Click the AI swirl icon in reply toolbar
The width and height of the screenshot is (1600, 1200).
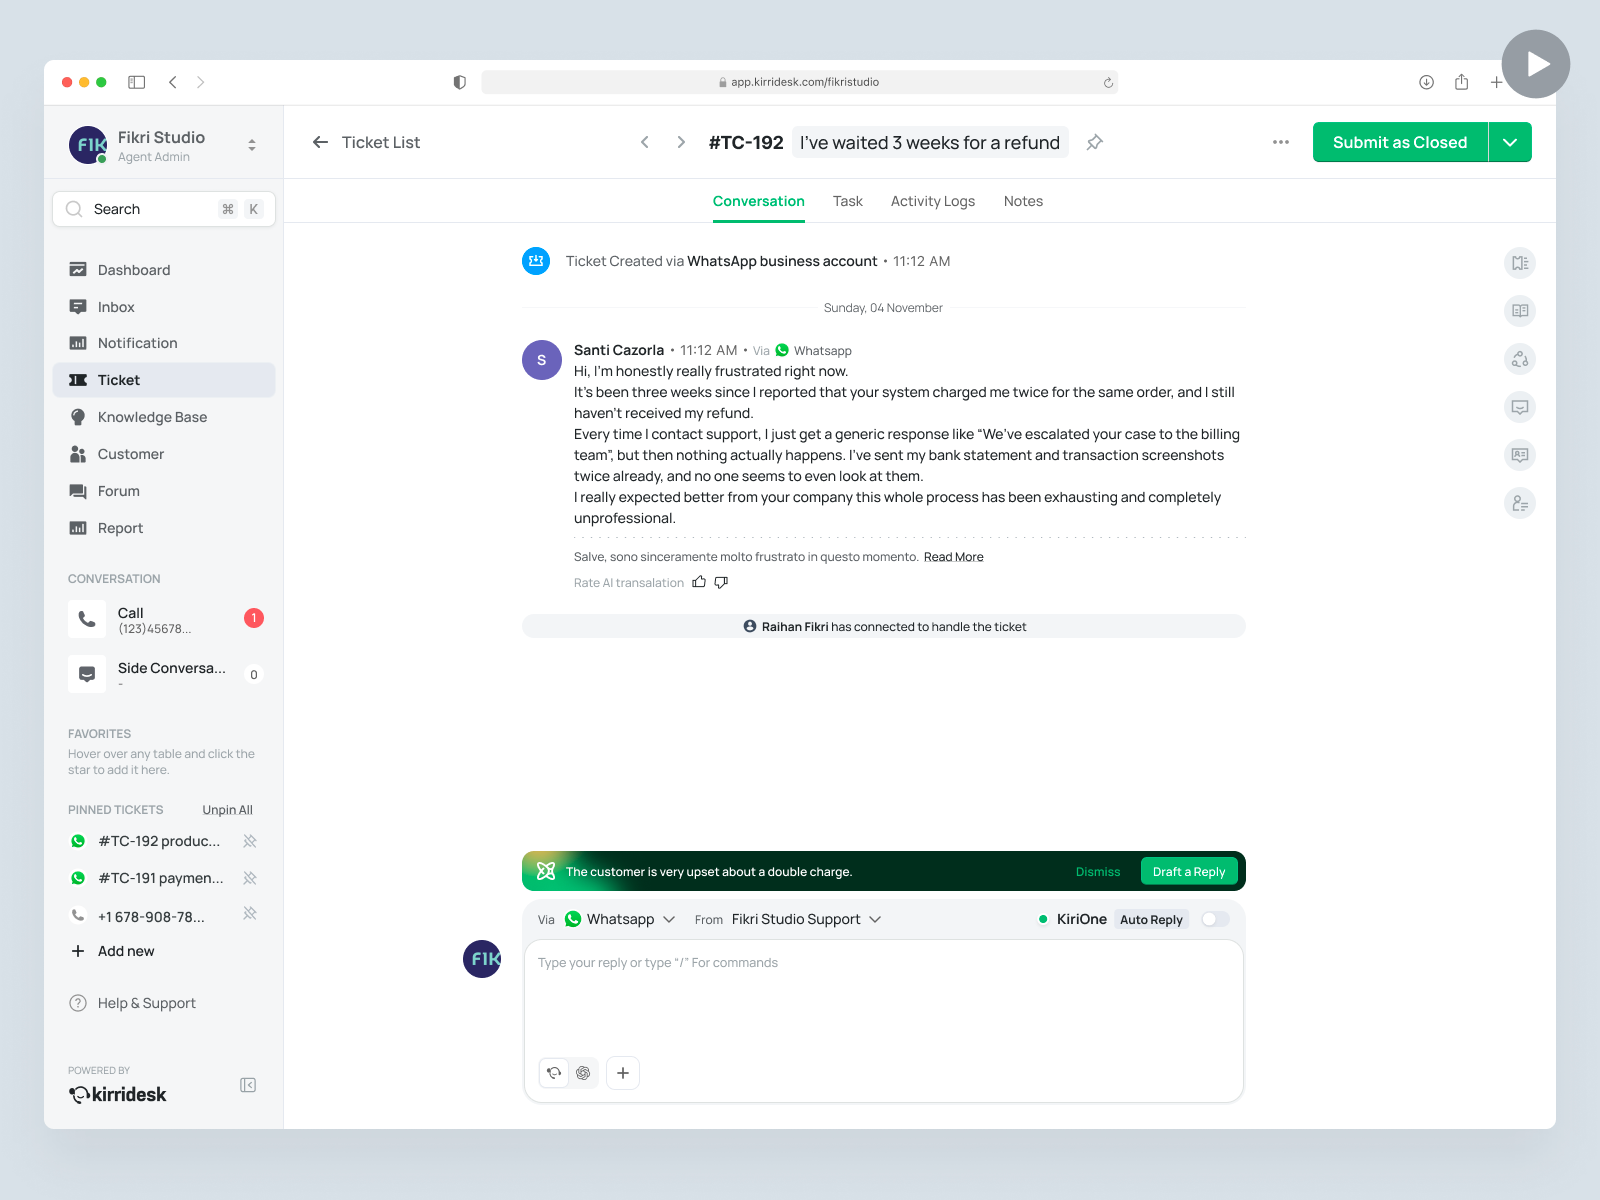(x=583, y=1073)
